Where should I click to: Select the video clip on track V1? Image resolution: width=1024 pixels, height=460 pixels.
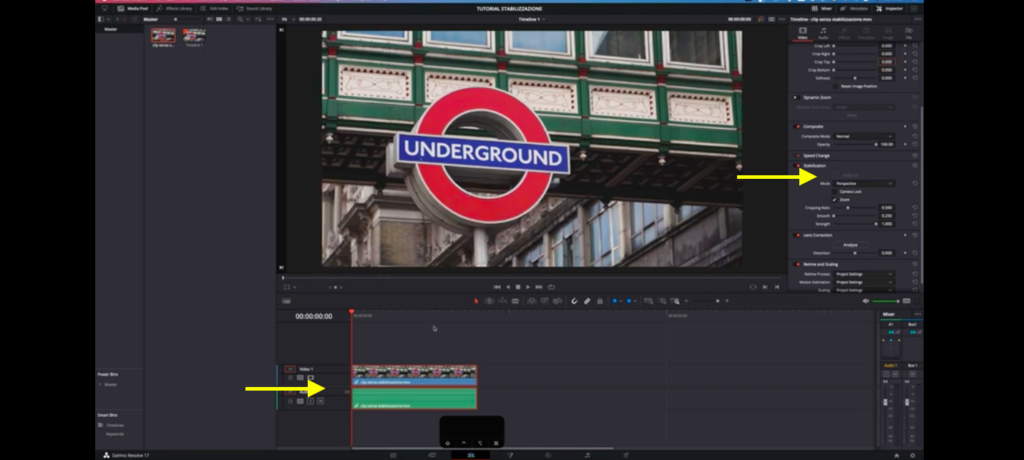coord(414,376)
